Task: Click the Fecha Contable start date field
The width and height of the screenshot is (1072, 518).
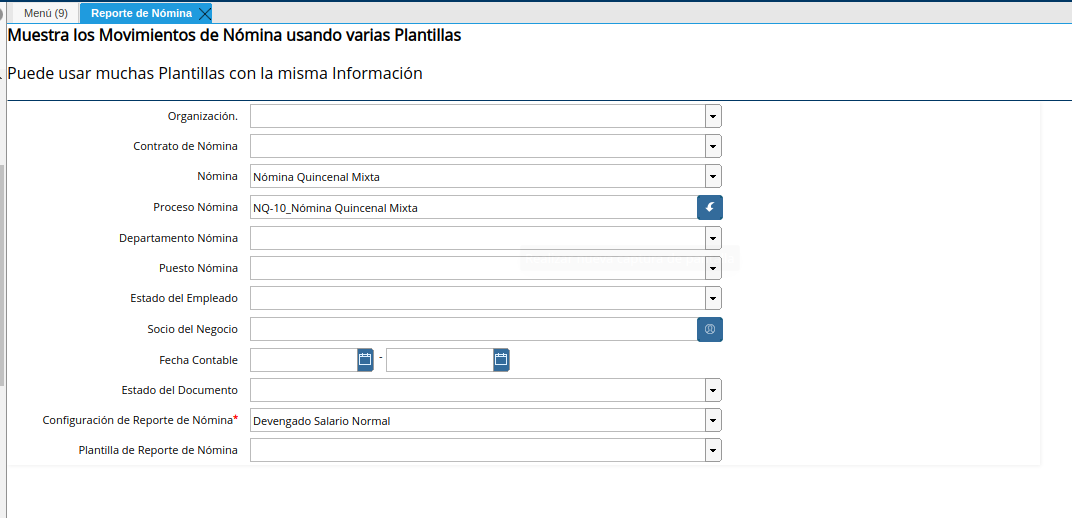Action: (304, 359)
